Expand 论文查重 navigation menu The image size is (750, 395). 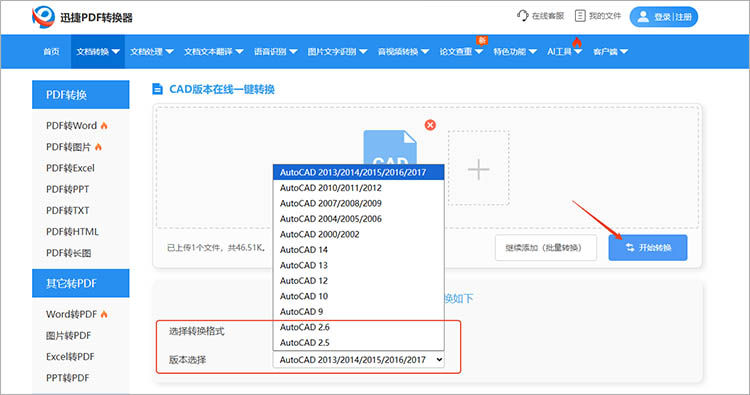tap(461, 52)
